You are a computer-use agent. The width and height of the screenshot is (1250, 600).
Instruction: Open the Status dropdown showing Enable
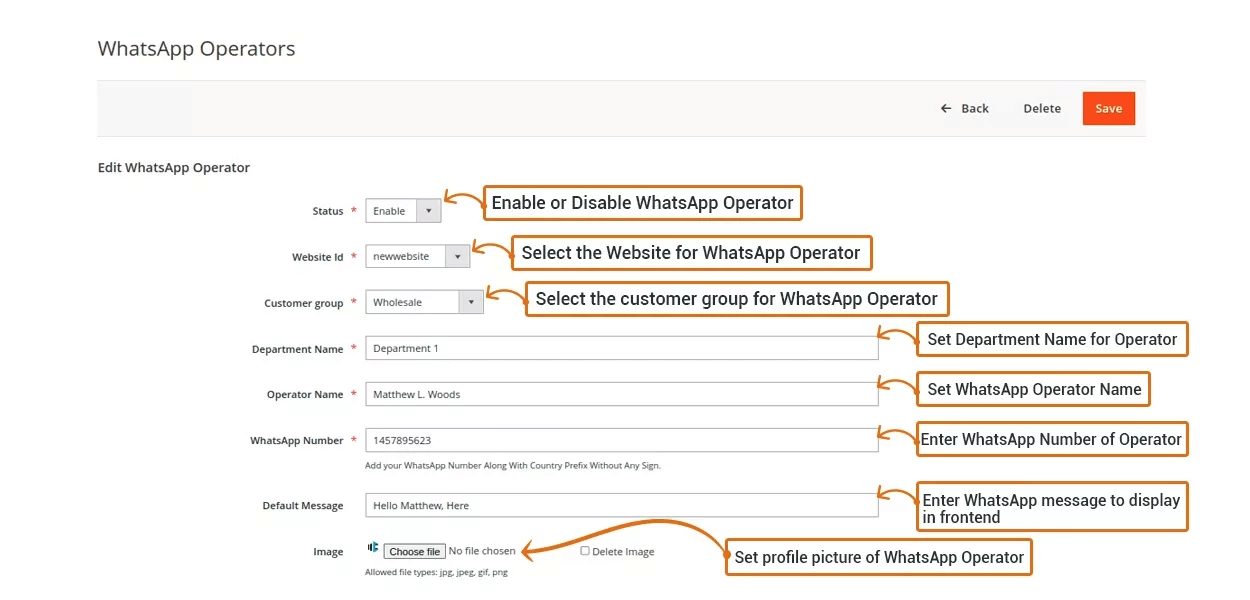click(403, 211)
